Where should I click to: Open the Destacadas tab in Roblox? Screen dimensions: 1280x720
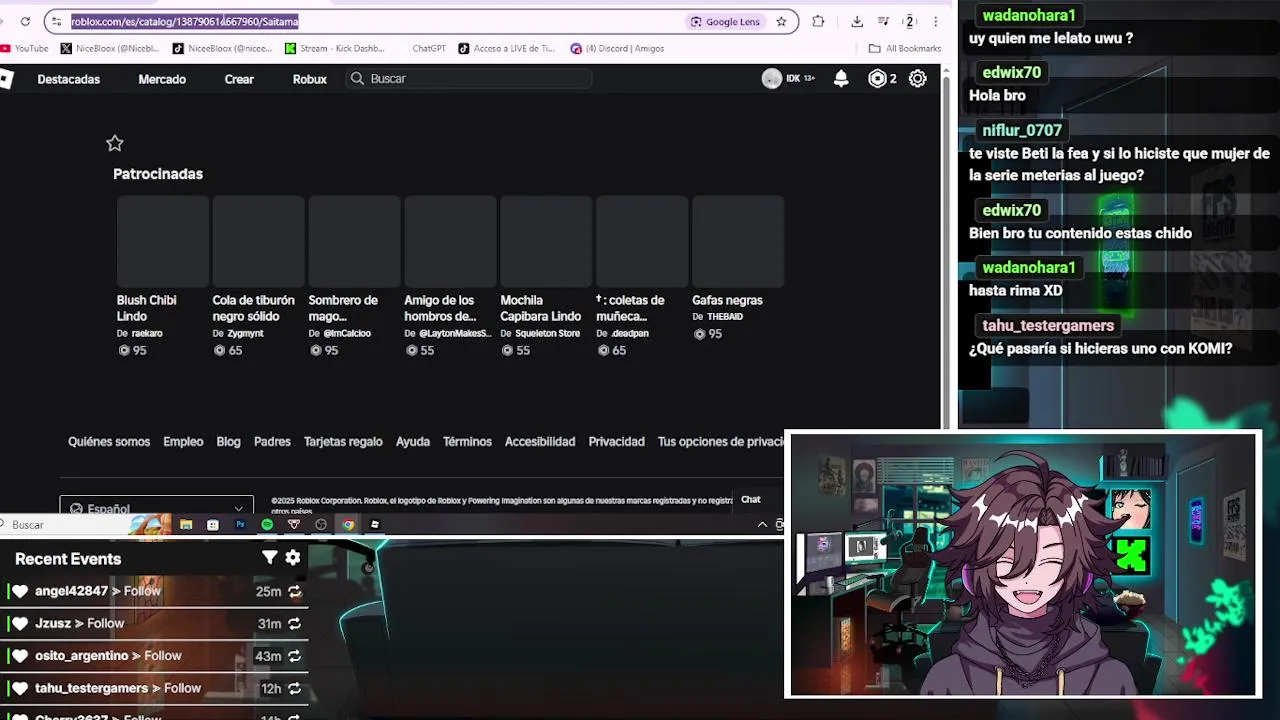[x=69, y=79]
